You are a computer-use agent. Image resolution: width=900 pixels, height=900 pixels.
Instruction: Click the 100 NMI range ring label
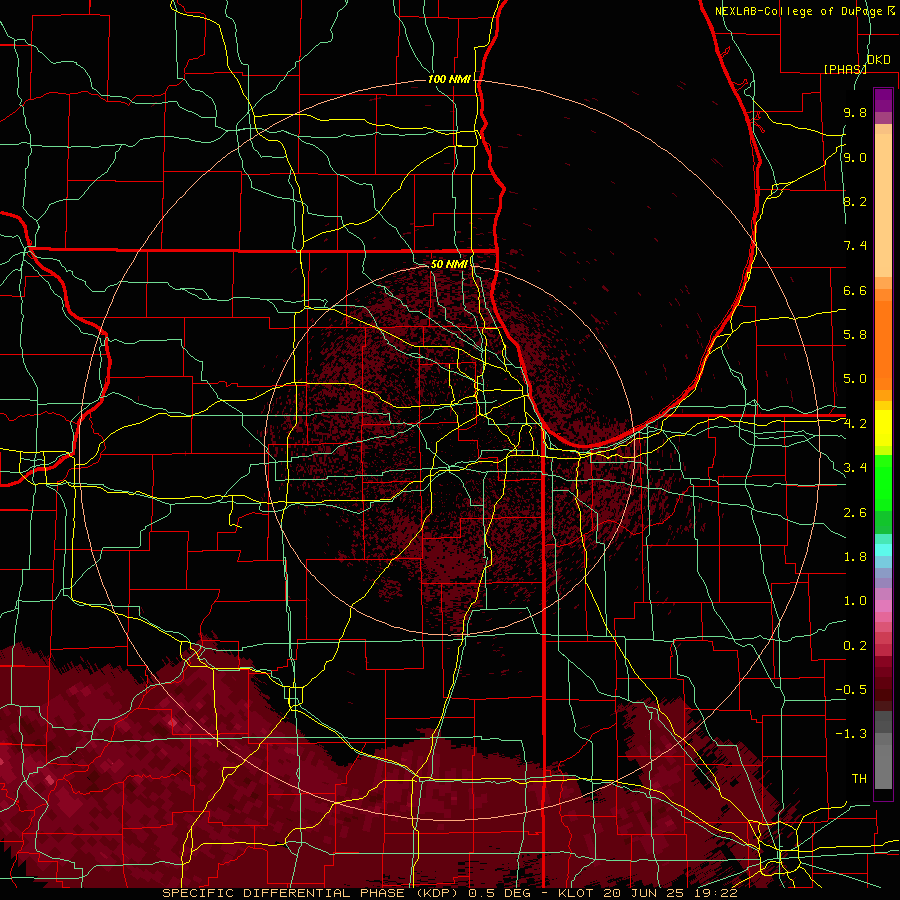(x=449, y=79)
